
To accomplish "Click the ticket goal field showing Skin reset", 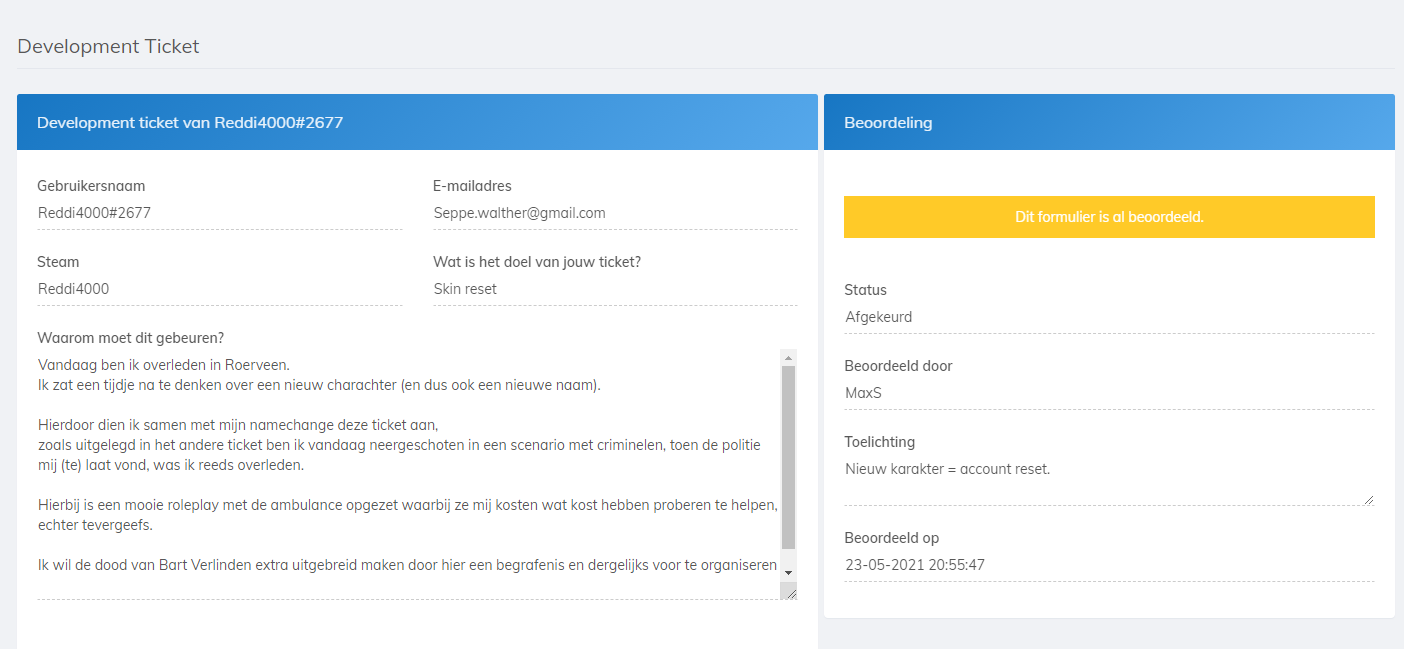I will click(614, 289).
